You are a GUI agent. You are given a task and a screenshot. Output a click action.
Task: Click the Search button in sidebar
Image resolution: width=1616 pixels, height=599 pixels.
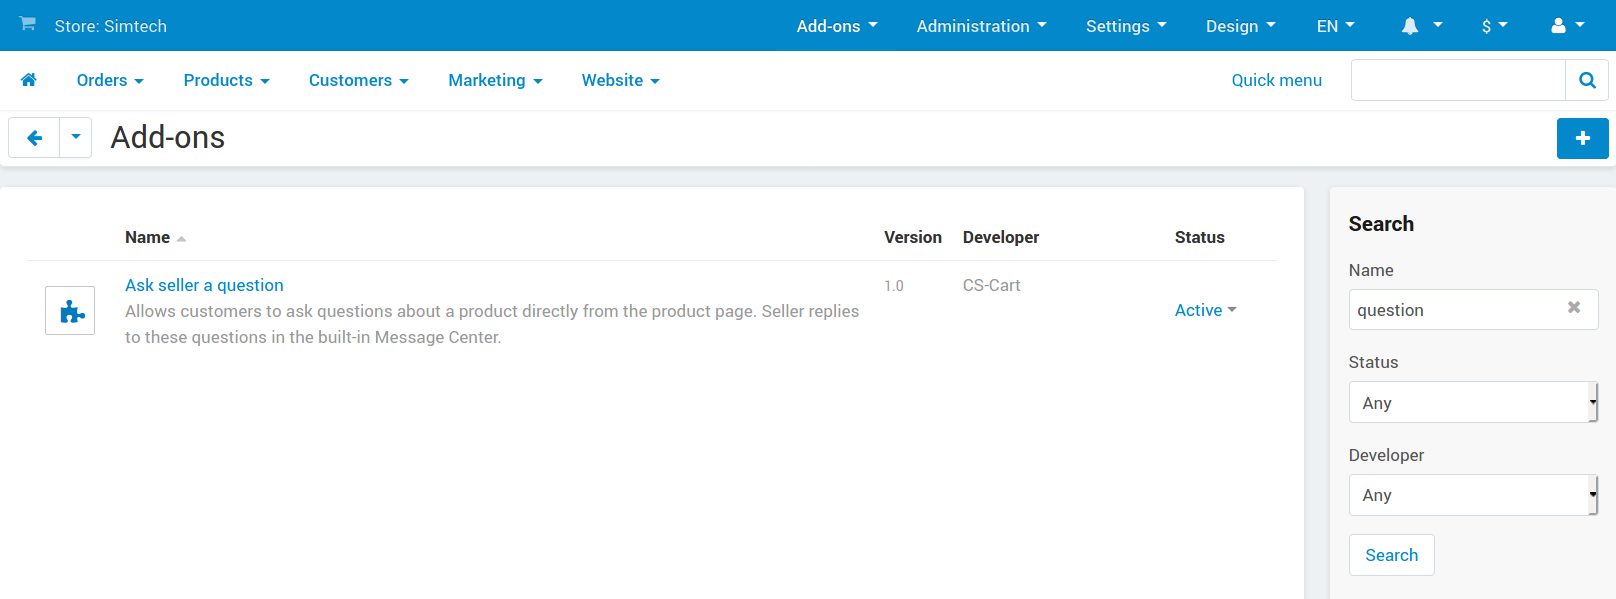[1391, 555]
